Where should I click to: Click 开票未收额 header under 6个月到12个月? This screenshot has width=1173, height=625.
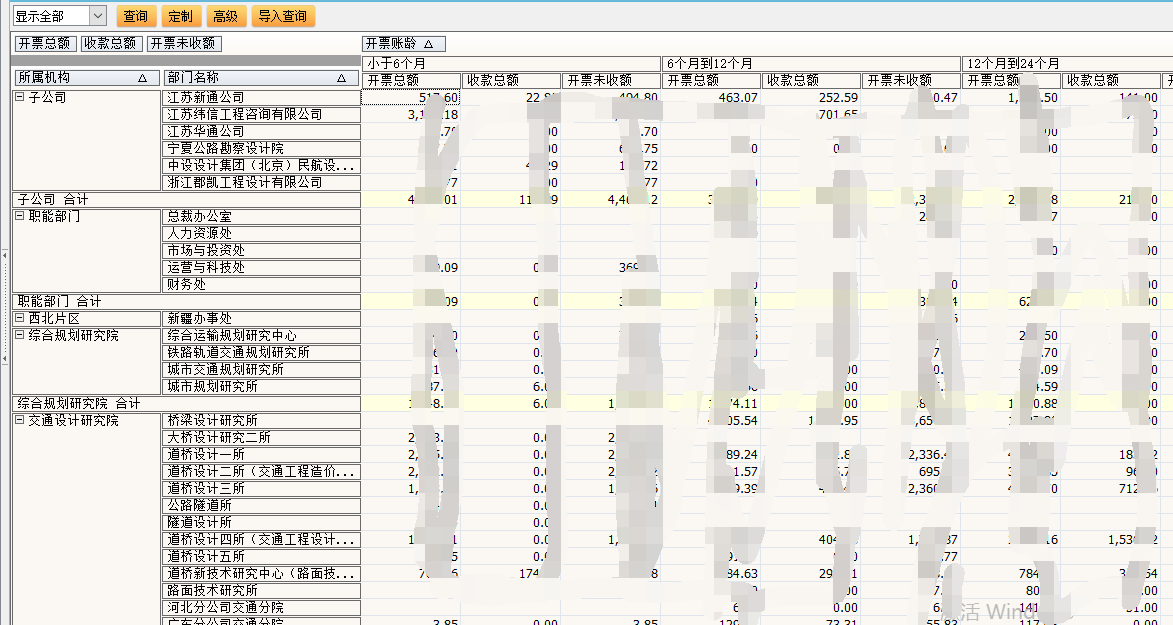[911, 80]
